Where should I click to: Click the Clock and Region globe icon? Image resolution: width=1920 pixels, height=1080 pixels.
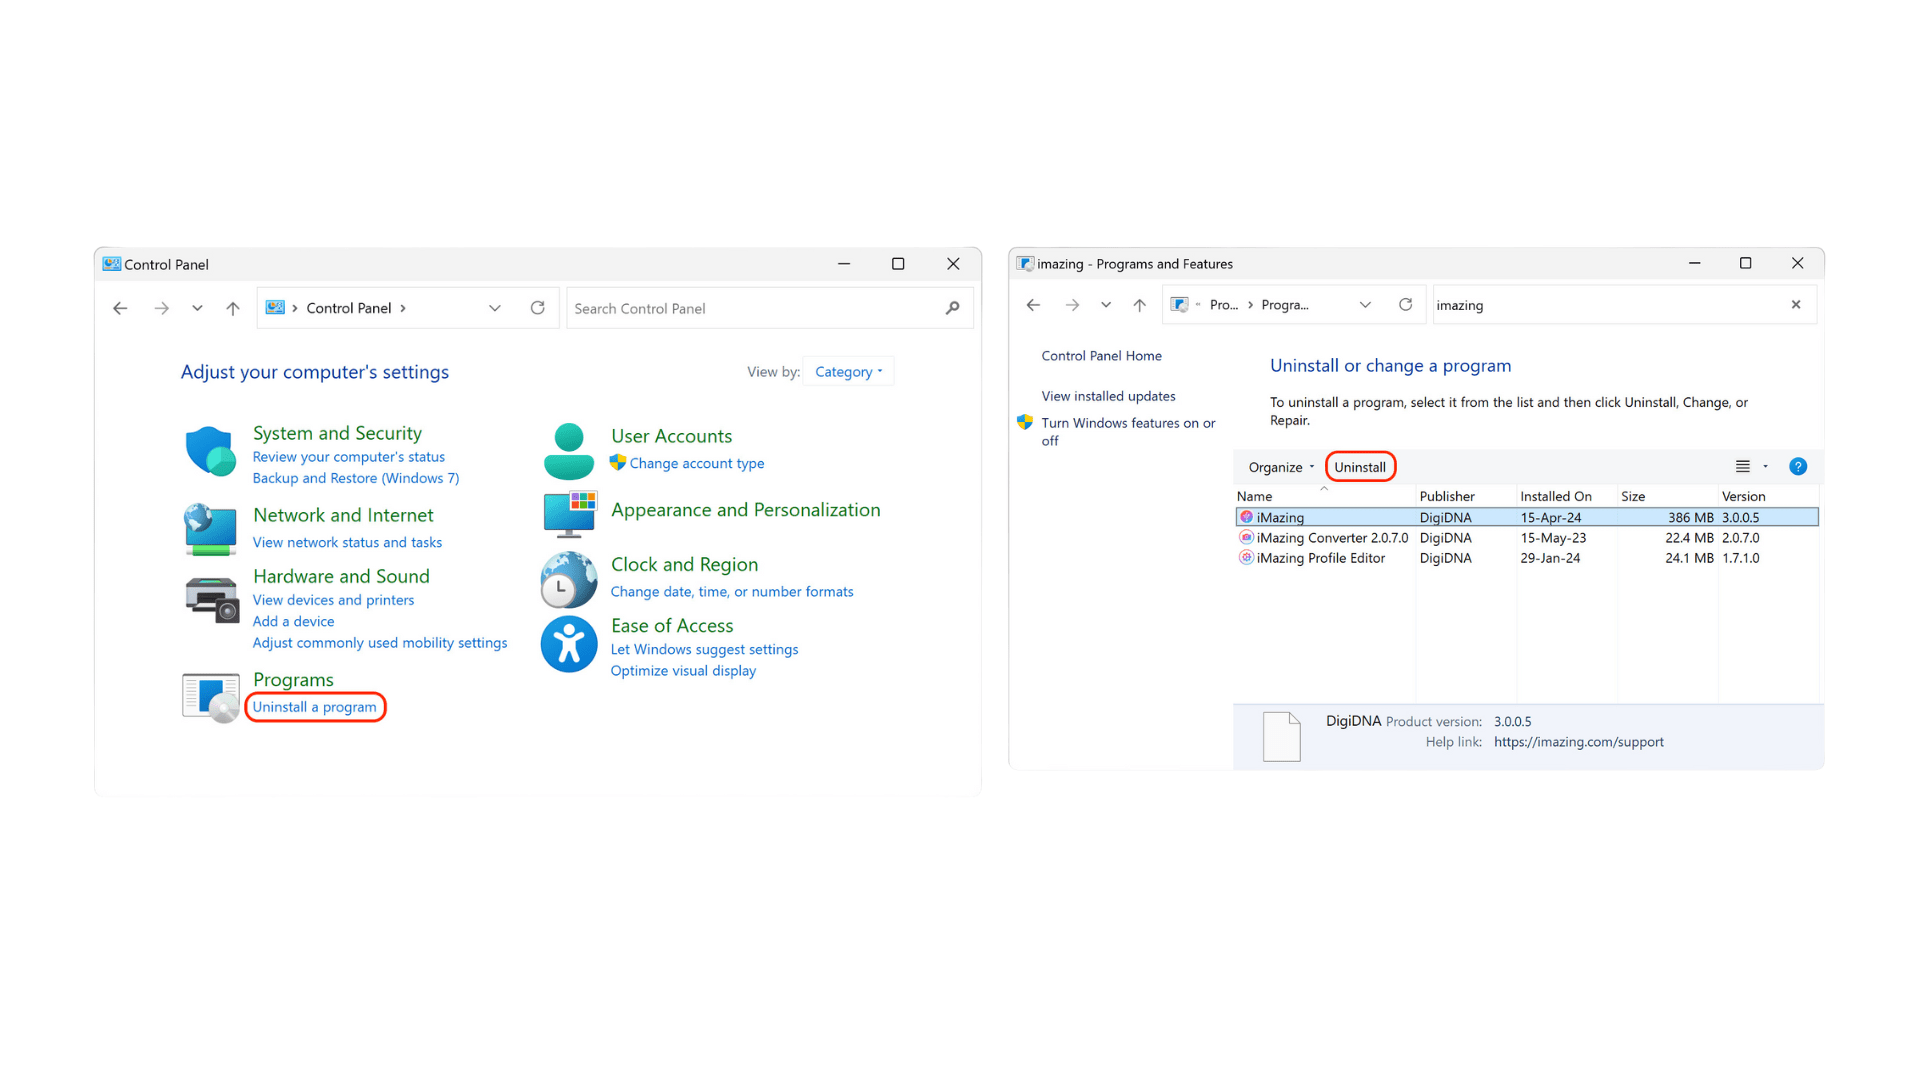click(568, 580)
